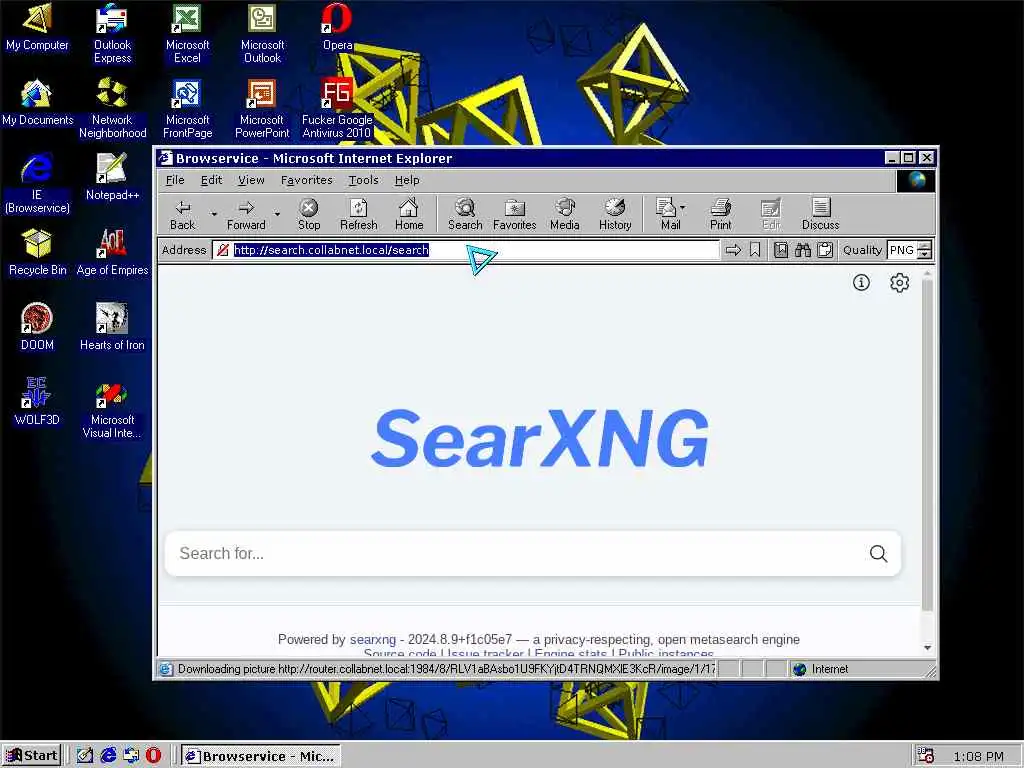Open the Edit menu

(211, 180)
